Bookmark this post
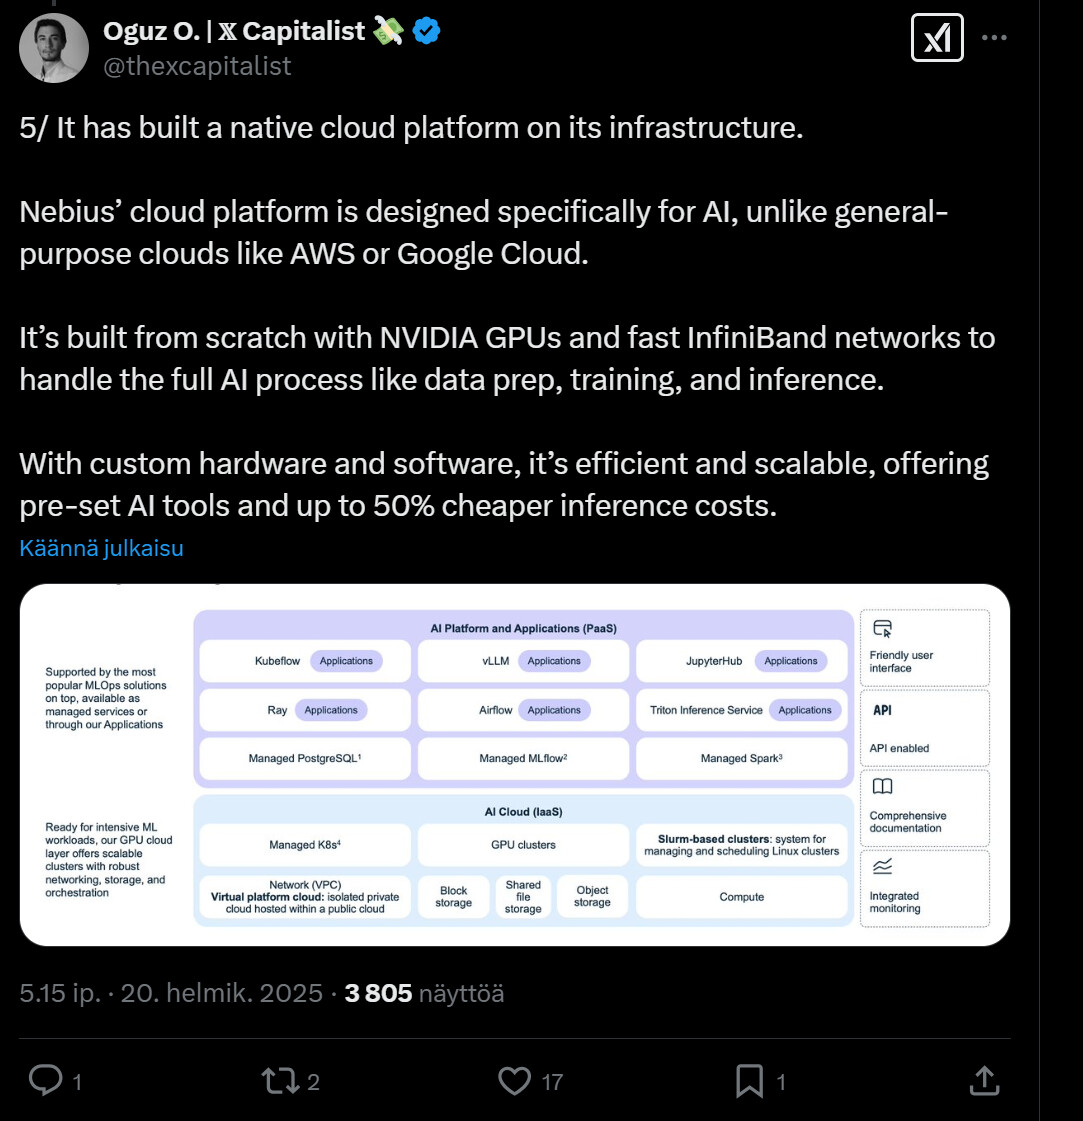 750,1080
